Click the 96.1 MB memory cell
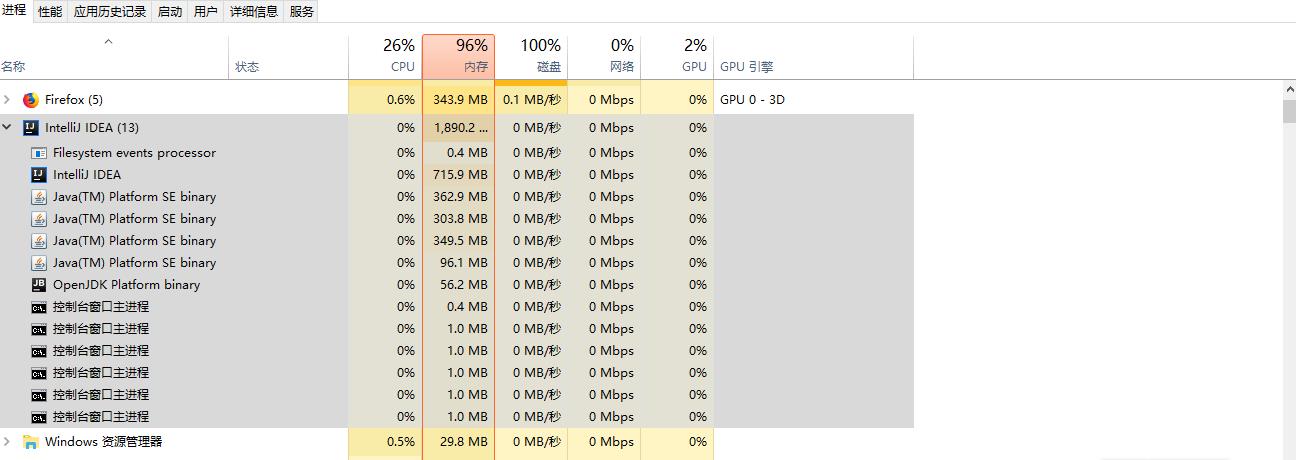 (466, 263)
